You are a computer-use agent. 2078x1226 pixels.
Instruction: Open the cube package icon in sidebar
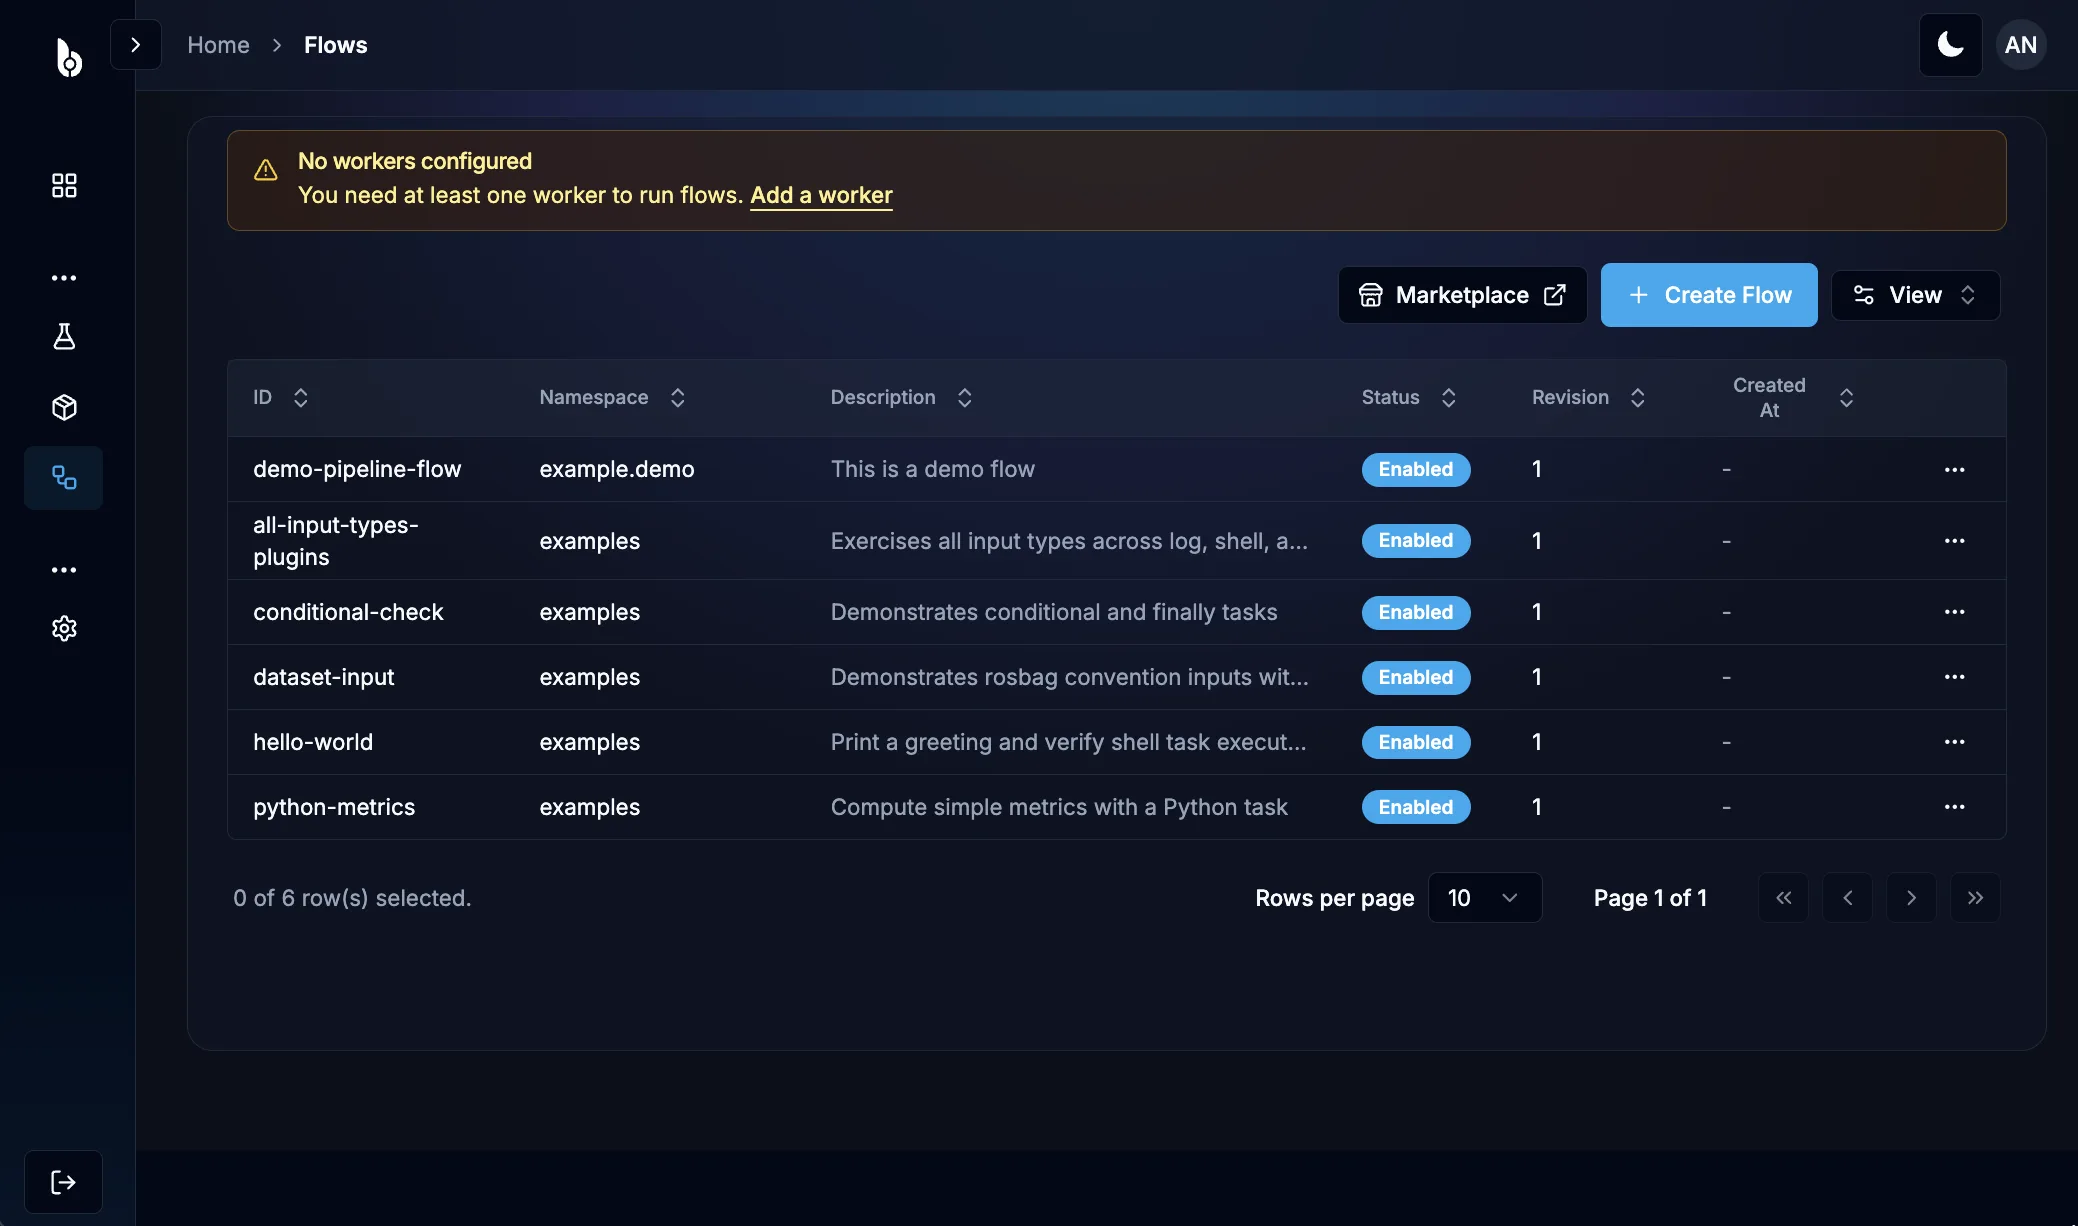pos(64,407)
